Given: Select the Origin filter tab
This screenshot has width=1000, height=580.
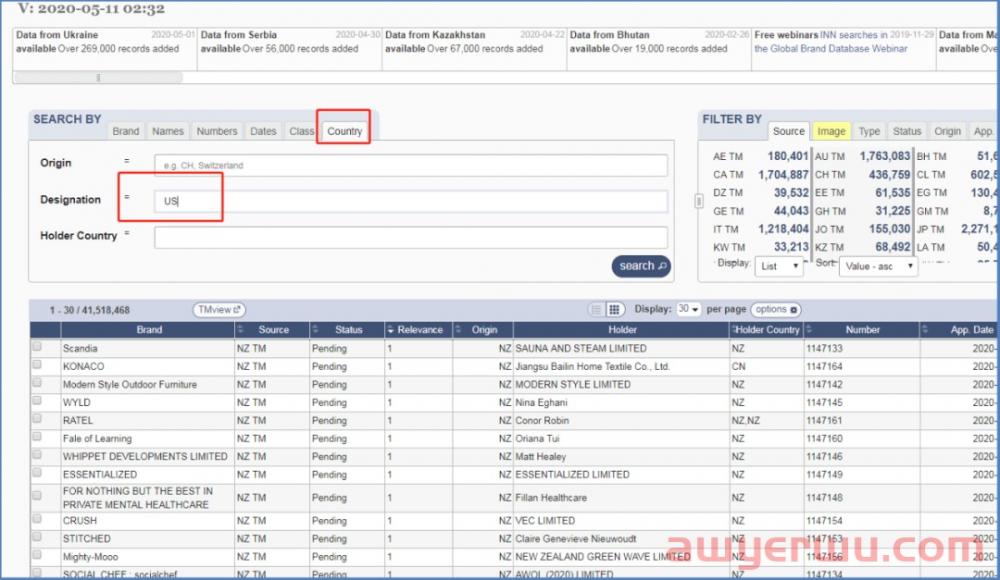Looking at the screenshot, I should click(x=948, y=131).
